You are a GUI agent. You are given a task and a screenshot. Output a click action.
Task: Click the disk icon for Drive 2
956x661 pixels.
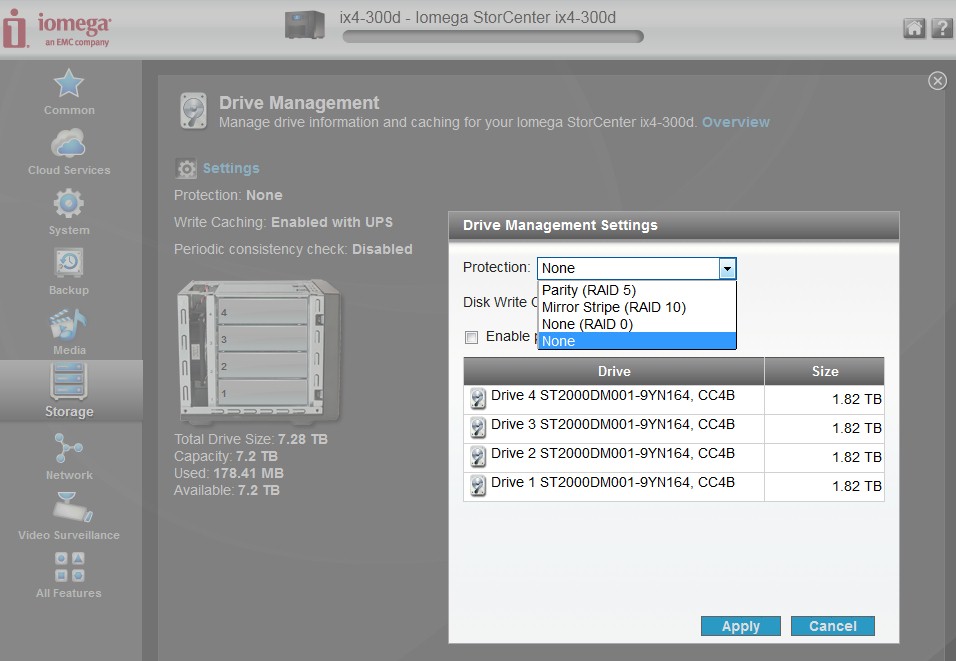click(x=478, y=457)
